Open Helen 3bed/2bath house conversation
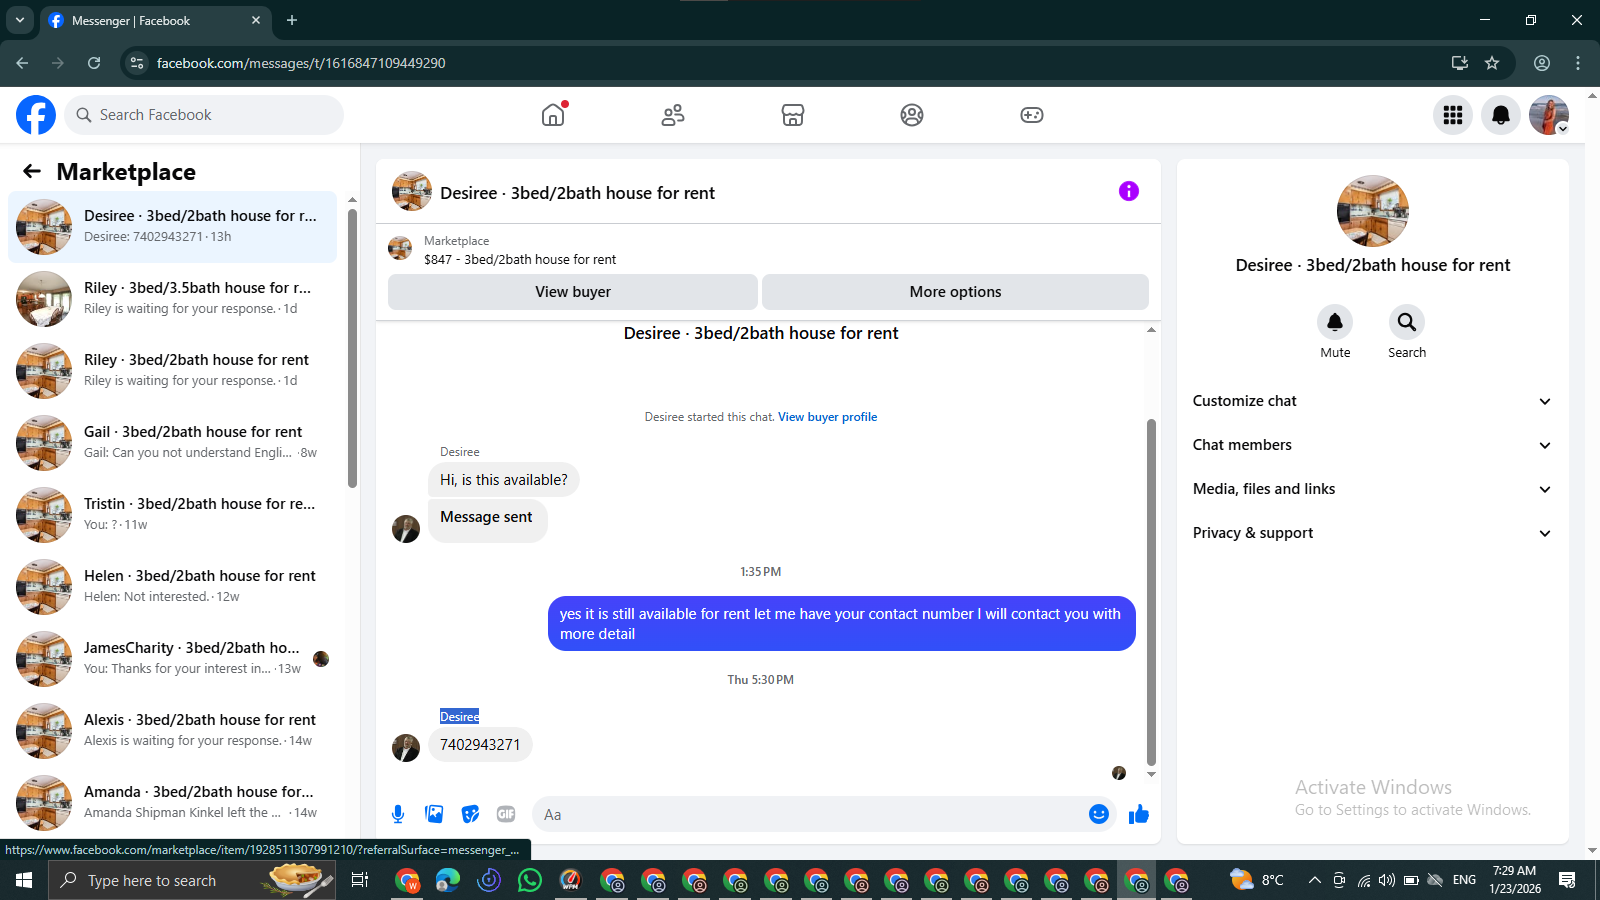 click(172, 587)
